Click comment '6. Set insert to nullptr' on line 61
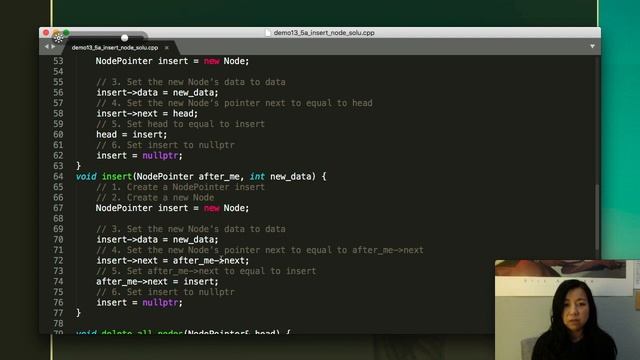Screen dimensions: 640x360 [x=165, y=145]
